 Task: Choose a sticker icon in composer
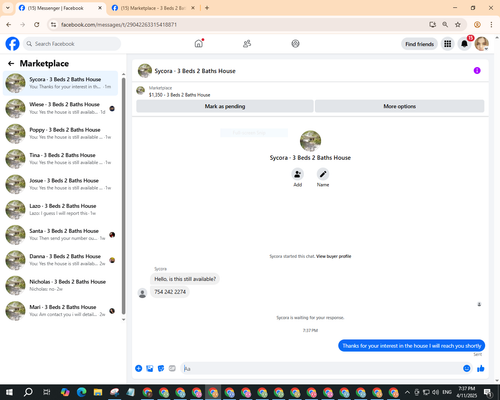[161, 368]
